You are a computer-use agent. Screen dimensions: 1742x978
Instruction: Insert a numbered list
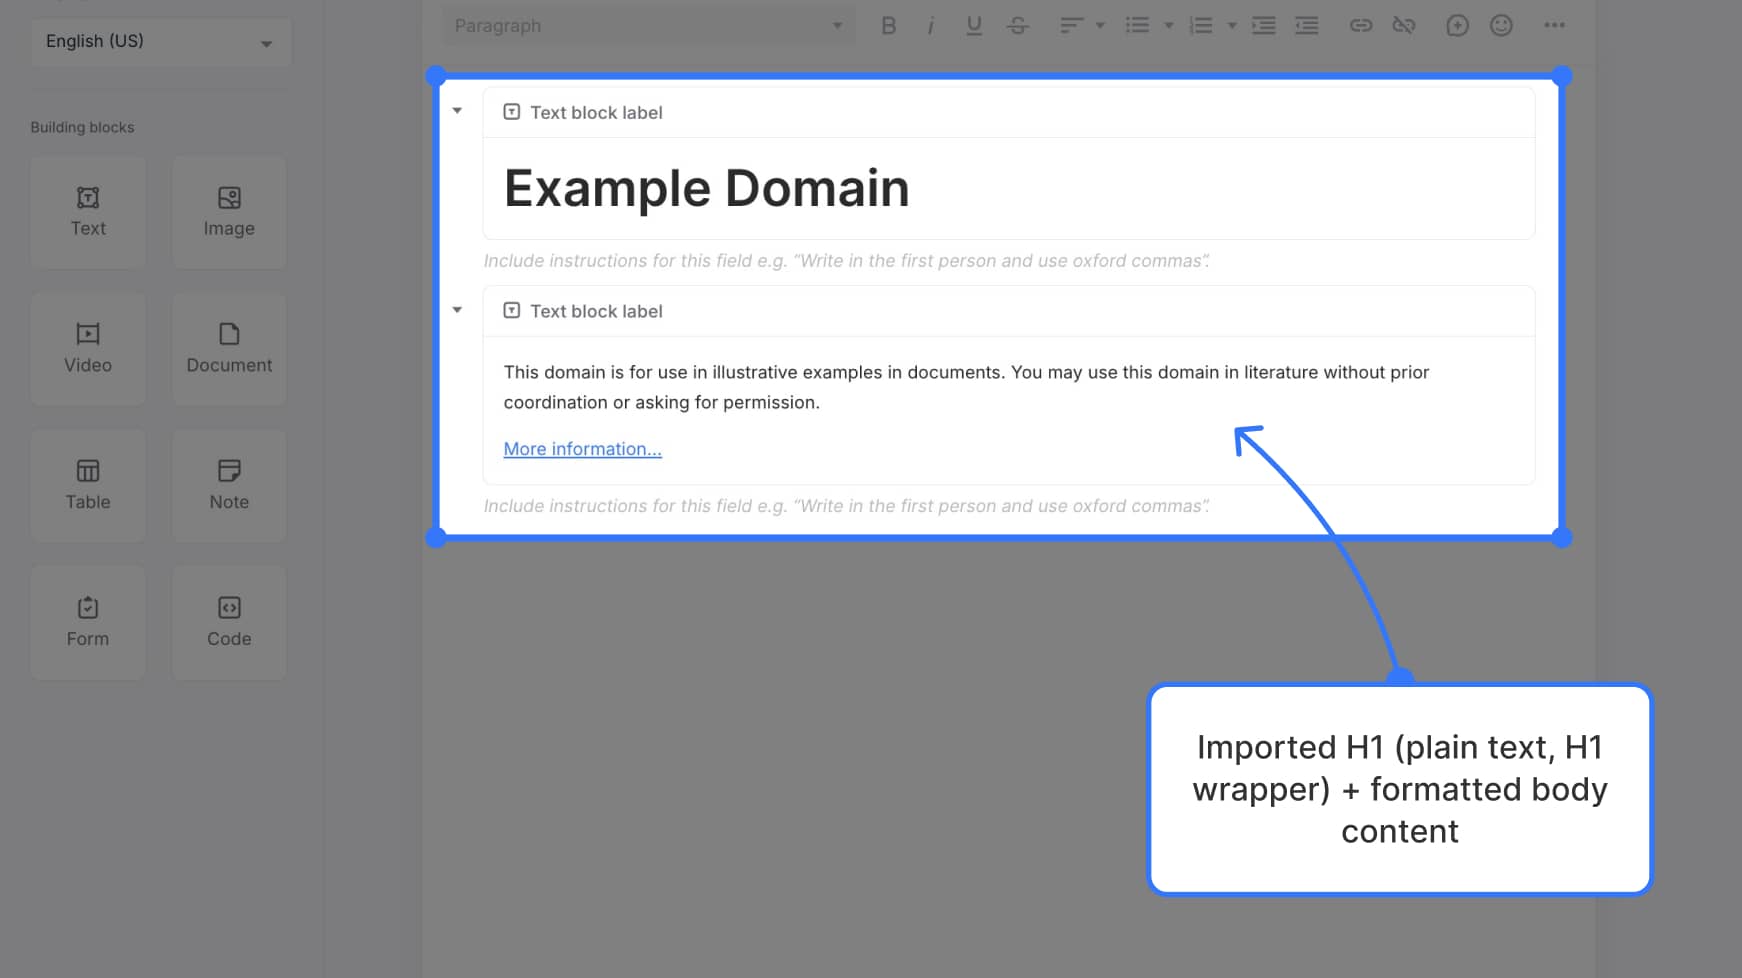click(x=1201, y=26)
